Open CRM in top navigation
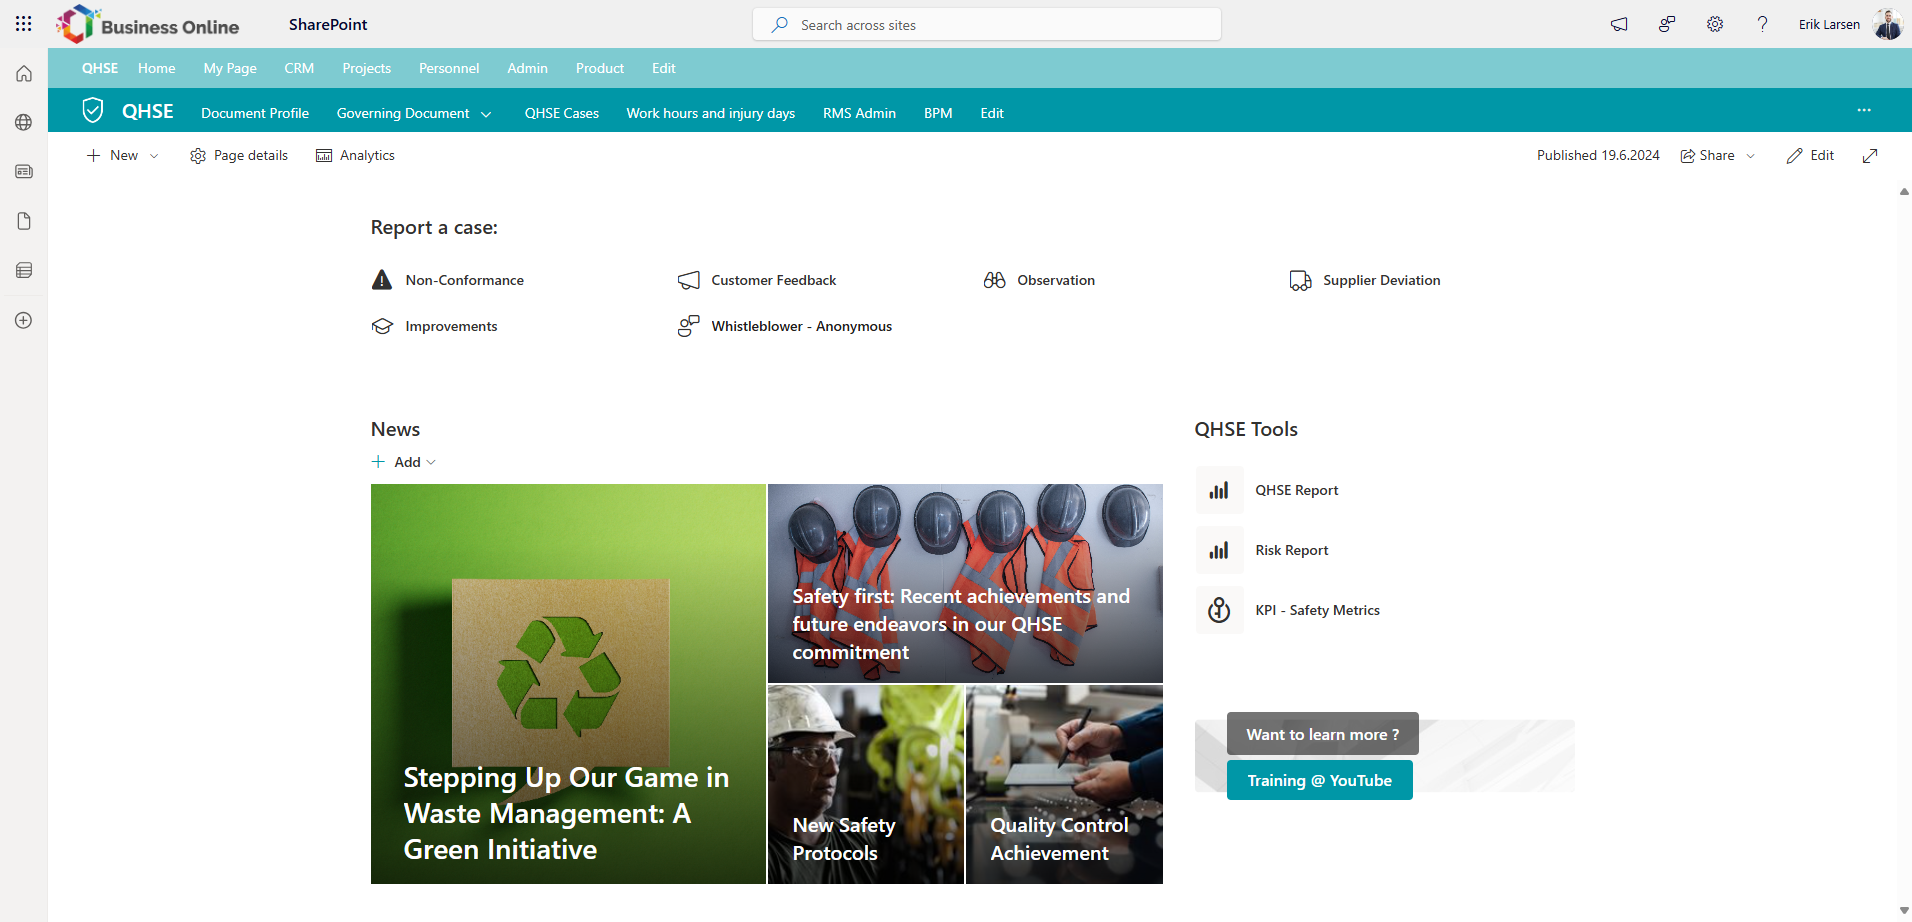 (299, 68)
